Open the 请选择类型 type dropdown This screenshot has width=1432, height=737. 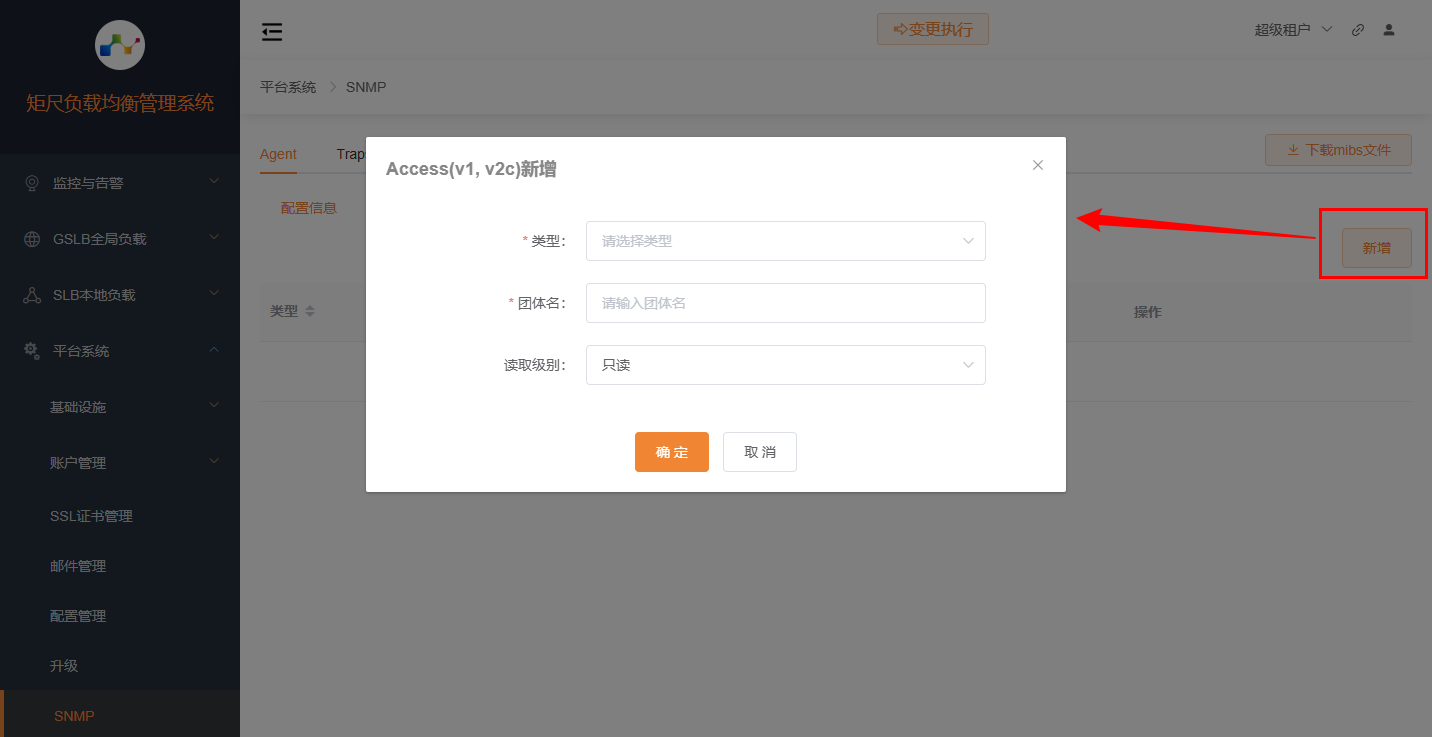[x=785, y=241]
